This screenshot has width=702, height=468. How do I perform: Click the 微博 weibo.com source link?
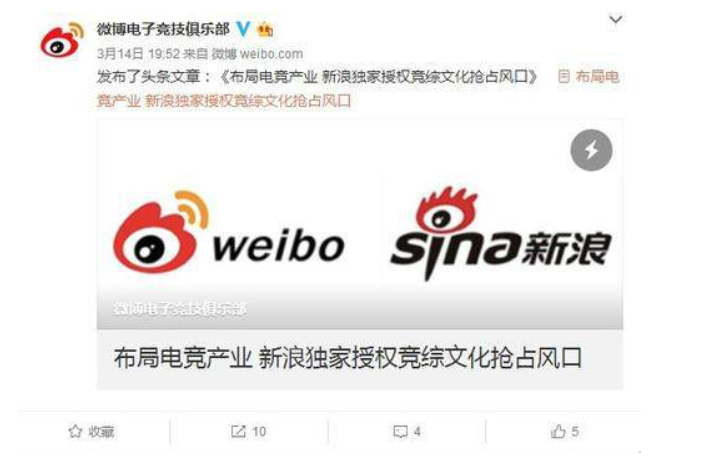[x=257, y=54]
